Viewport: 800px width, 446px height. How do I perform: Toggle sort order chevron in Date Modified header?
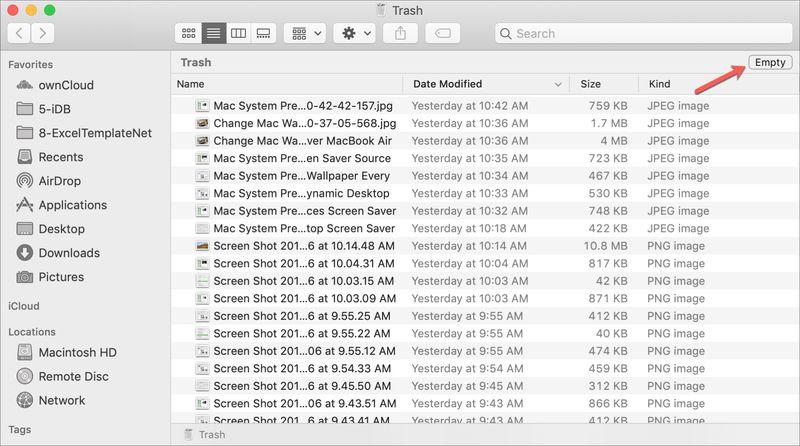558,85
